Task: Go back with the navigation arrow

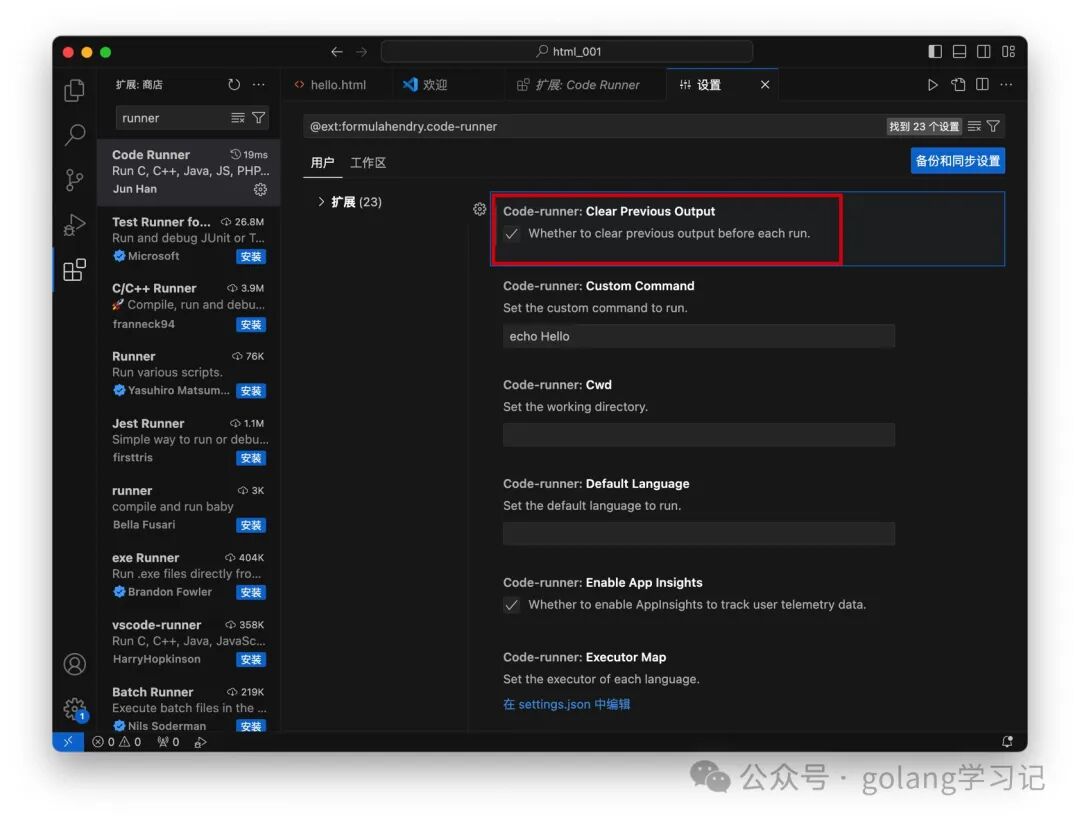Action: [337, 52]
